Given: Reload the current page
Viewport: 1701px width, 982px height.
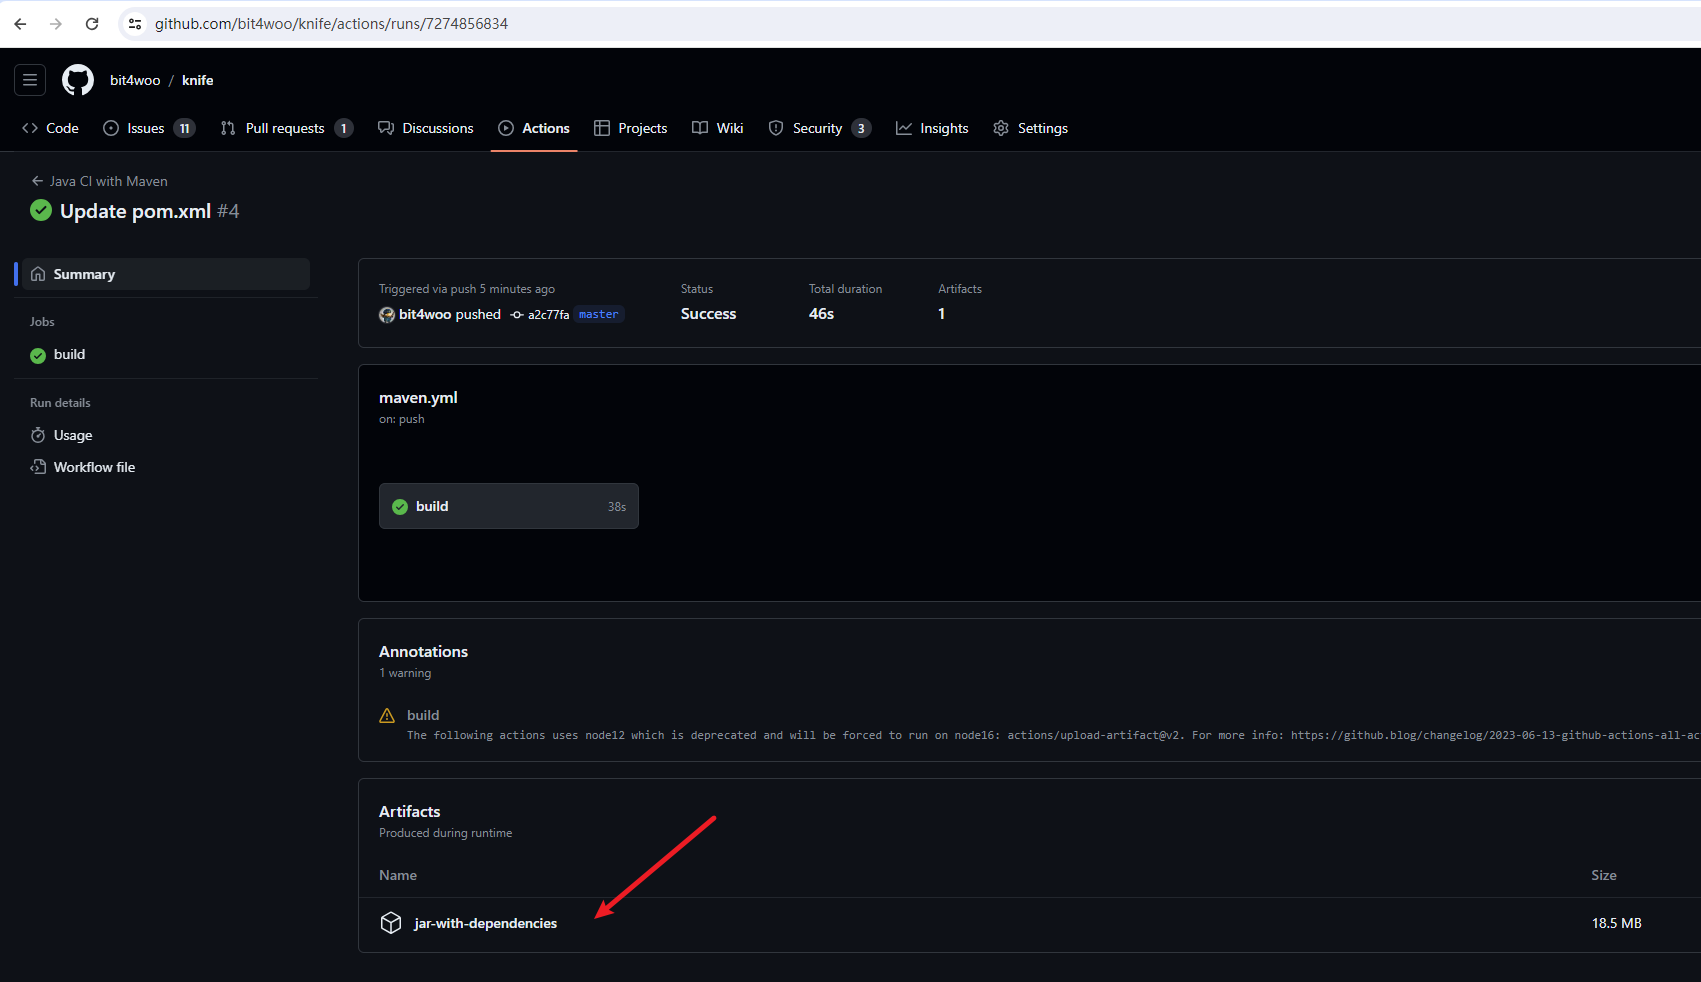Looking at the screenshot, I should click(x=92, y=24).
